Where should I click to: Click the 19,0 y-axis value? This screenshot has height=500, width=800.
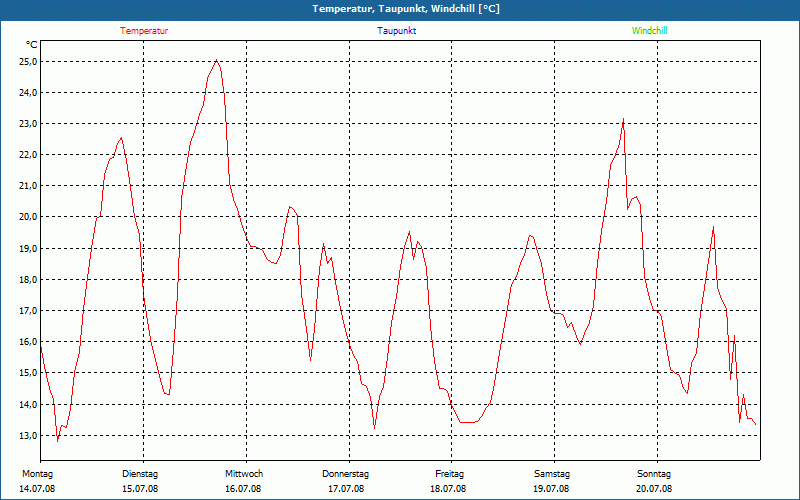pos(29,249)
